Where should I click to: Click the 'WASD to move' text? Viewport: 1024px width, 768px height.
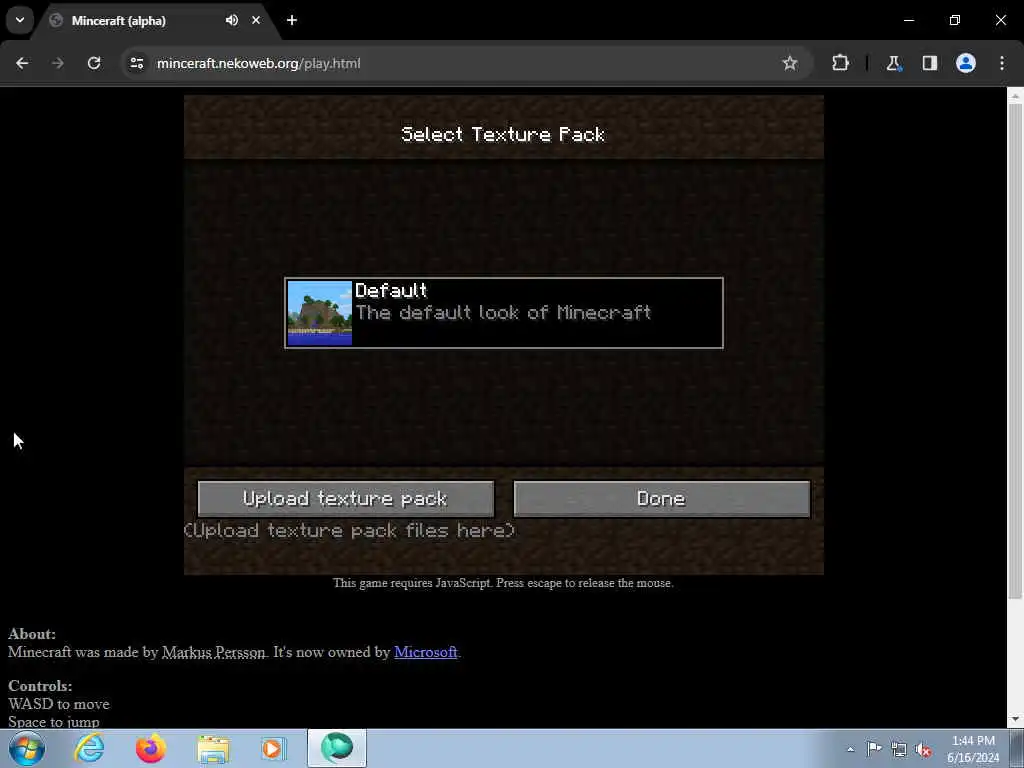(x=59, y=704)
